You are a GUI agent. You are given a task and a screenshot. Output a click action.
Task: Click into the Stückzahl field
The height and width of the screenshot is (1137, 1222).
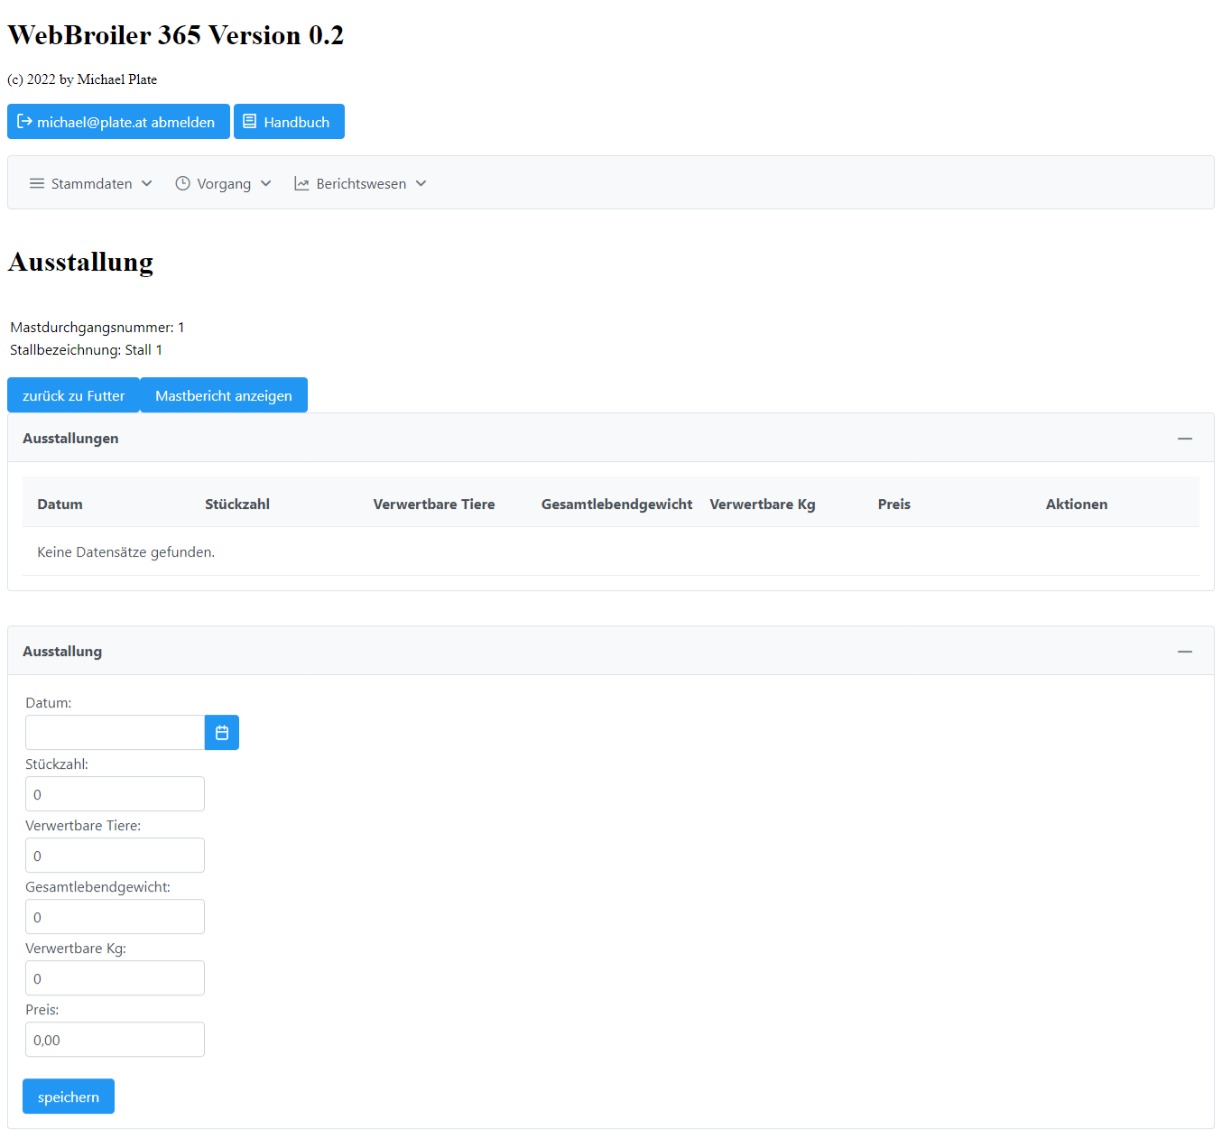tap(115, 795)
